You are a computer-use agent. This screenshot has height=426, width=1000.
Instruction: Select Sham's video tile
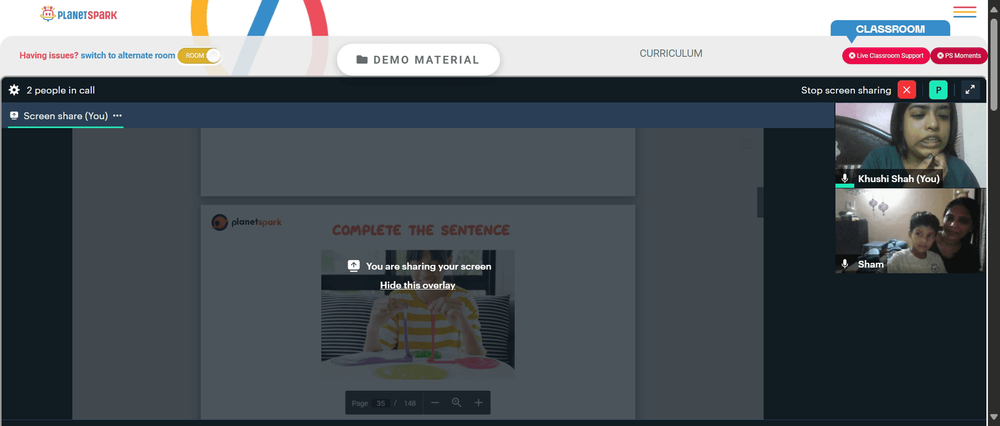coord(910,231)
